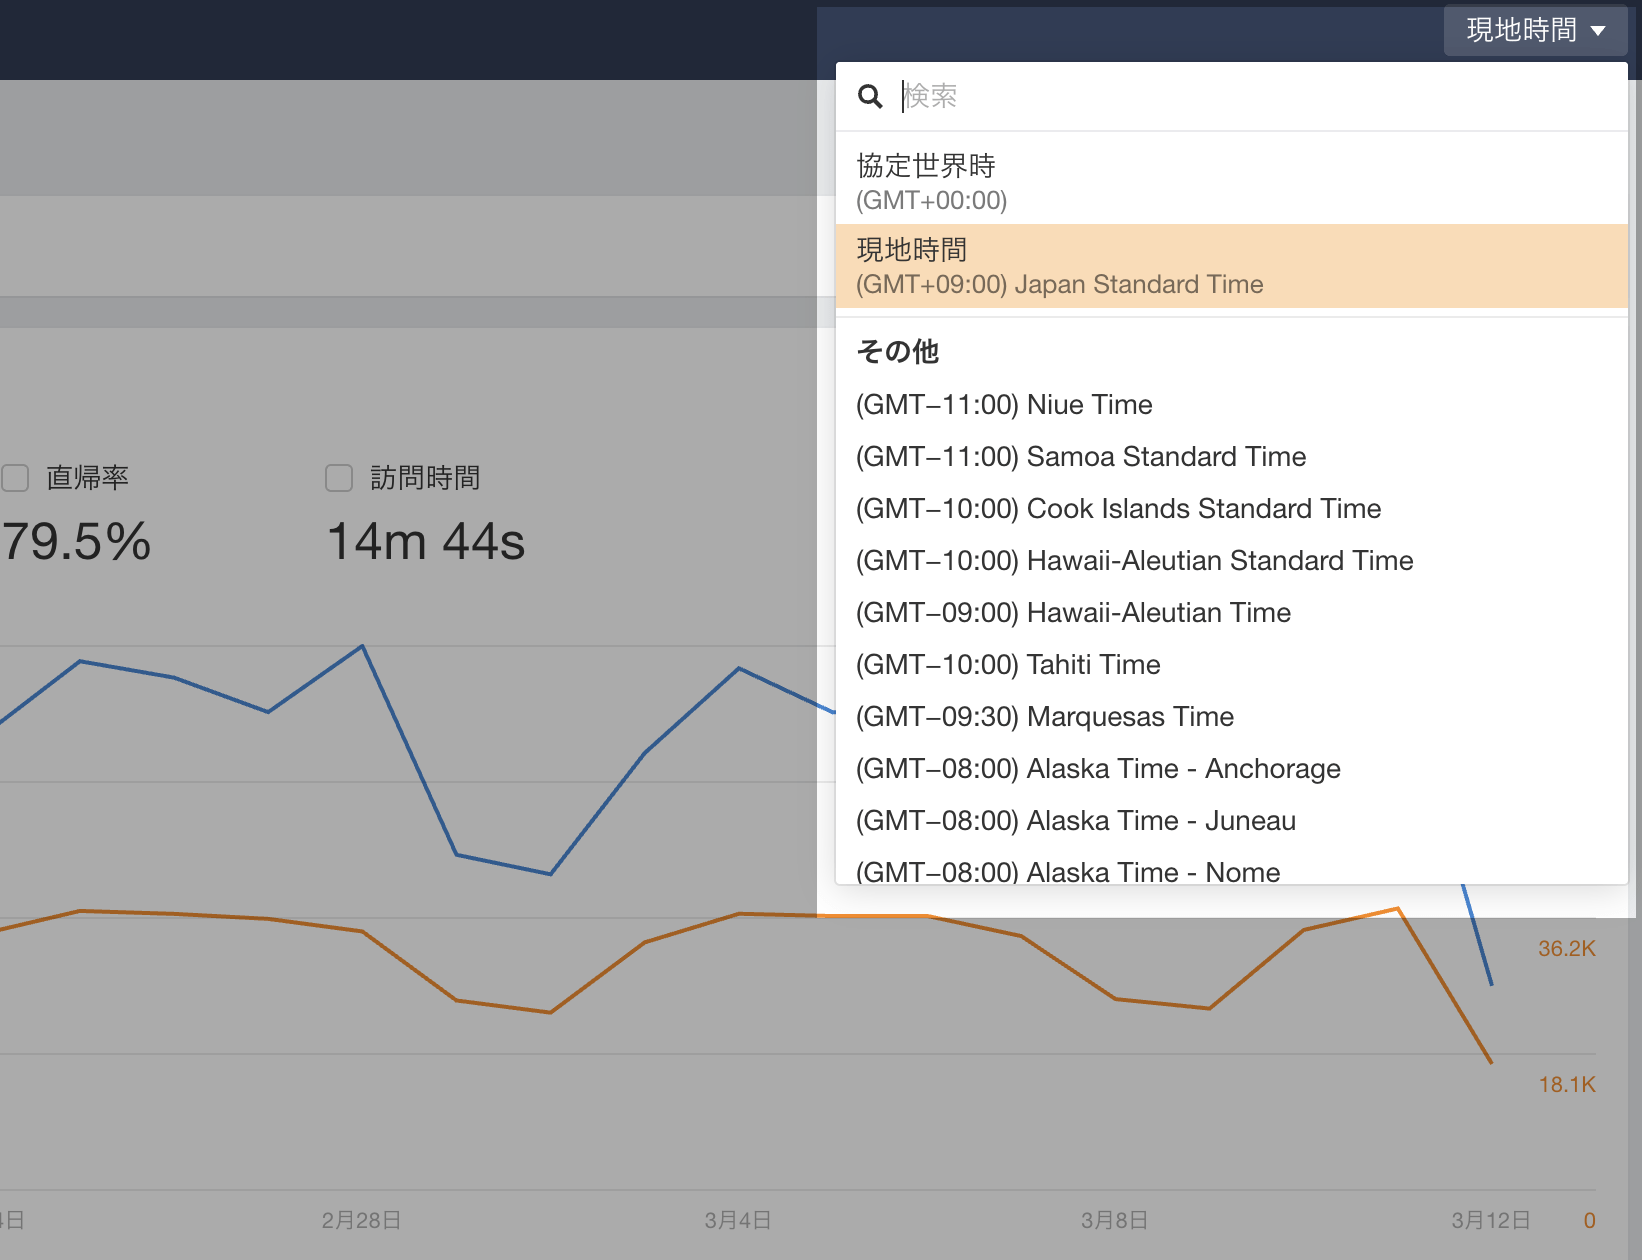Select Alaska Time - Juneau
Image resolution: width=1642 pixels, height=1260 pixels.
coord(1076,821)
